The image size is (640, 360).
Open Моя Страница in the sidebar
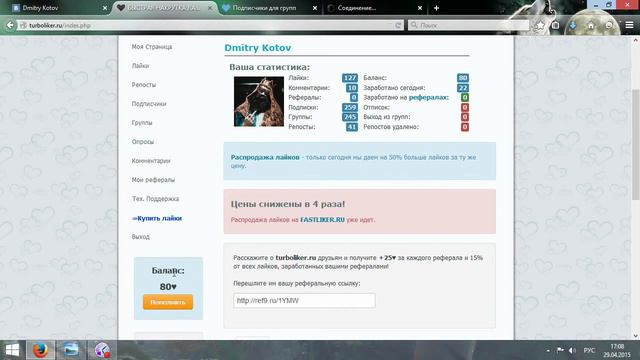pyautogui.click(x=152, y=47)
